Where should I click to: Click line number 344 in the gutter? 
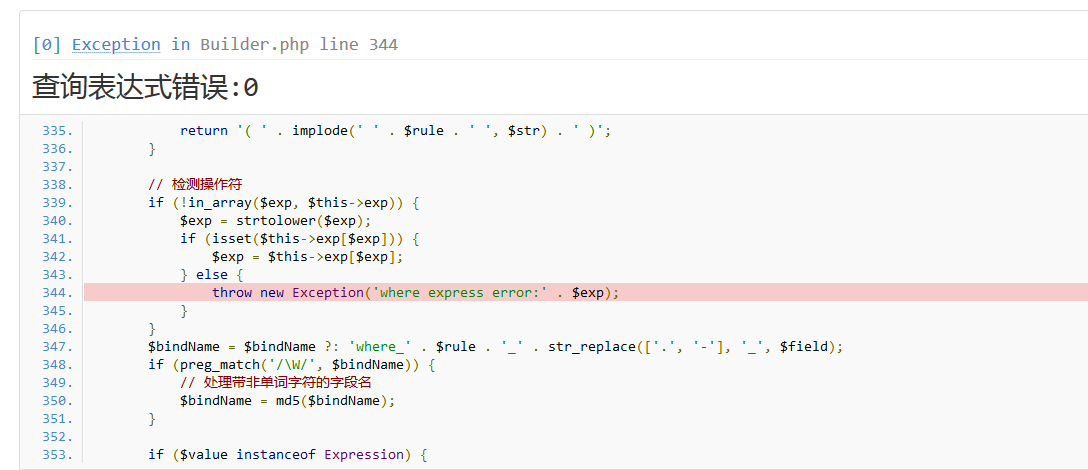[x=58, y=292]
